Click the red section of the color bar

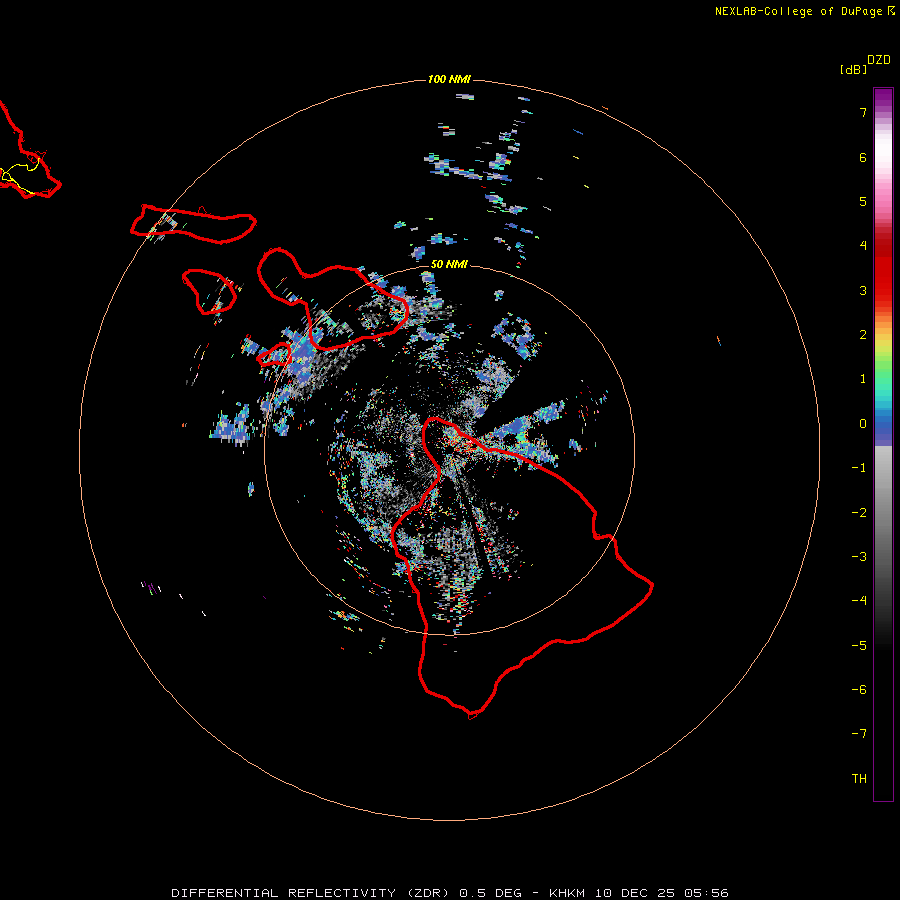coord(883,269)
